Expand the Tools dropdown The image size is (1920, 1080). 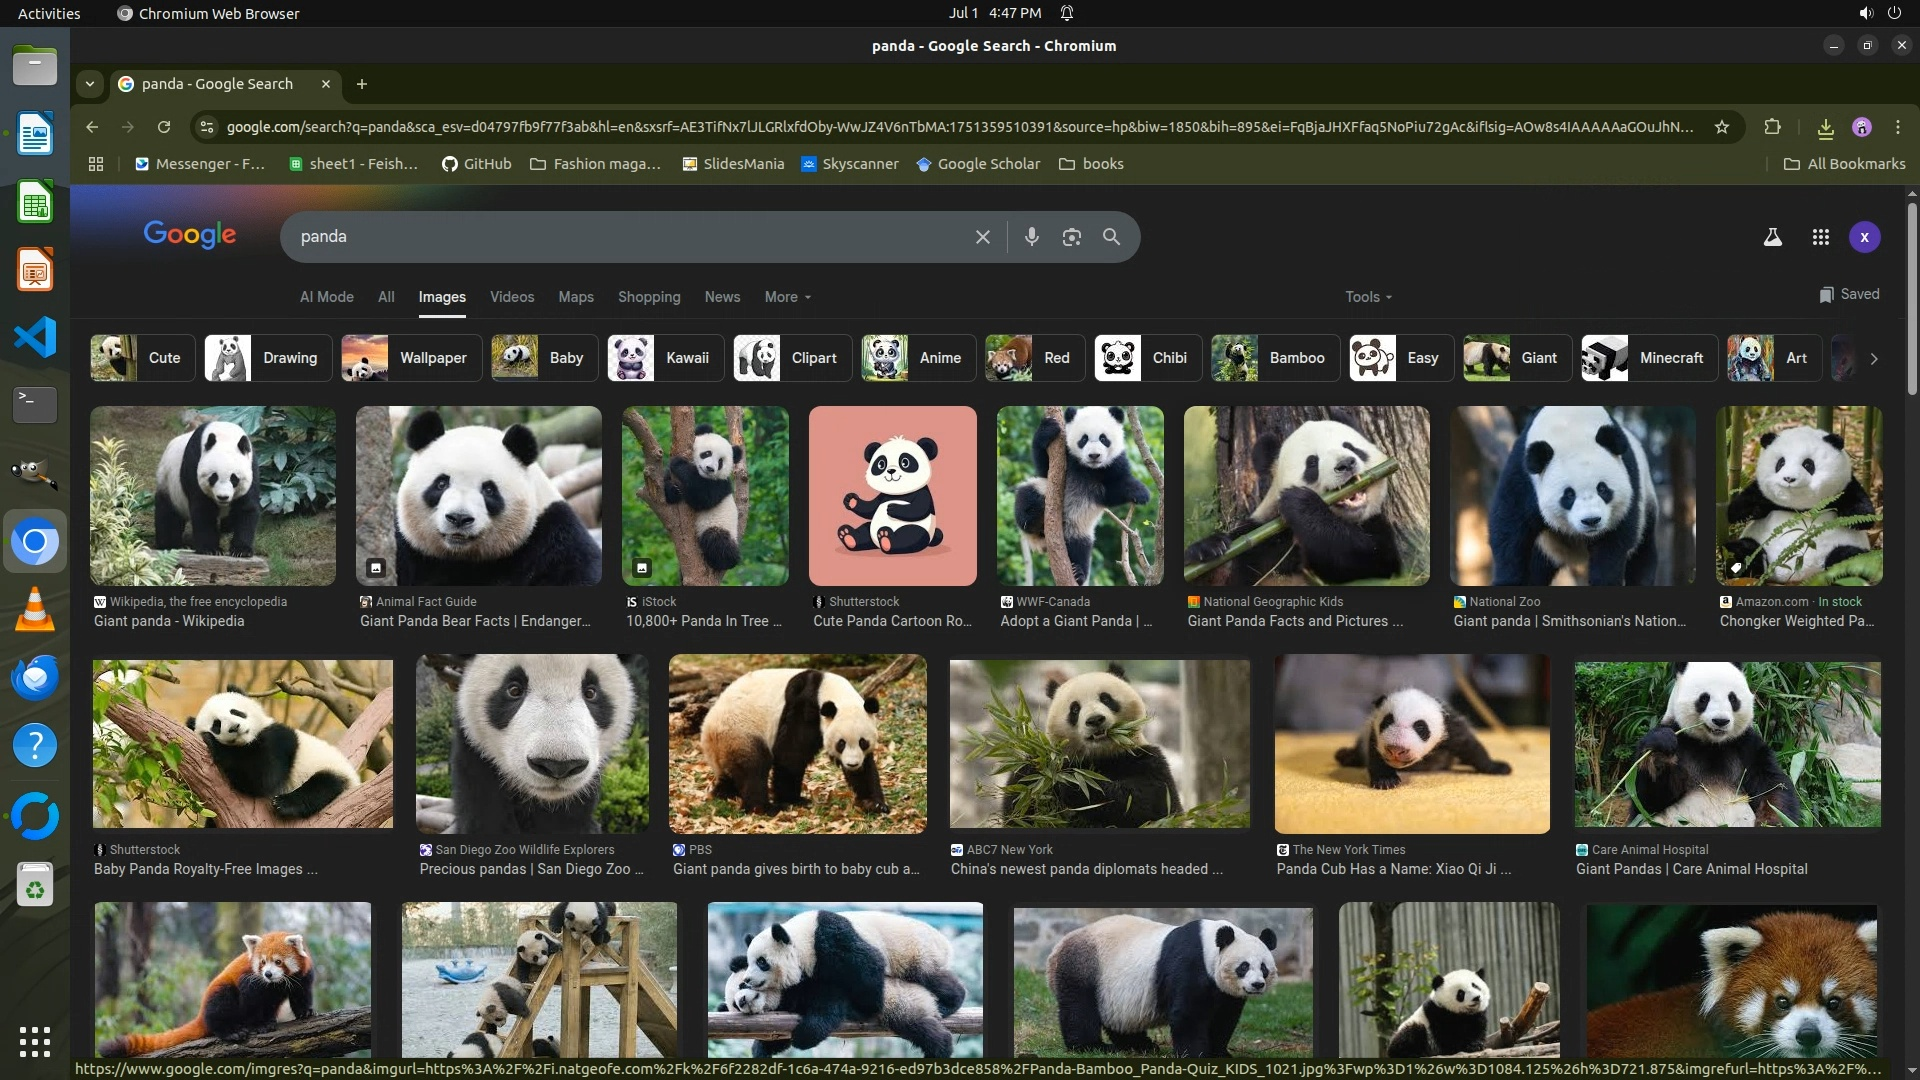pos(1367,297)
